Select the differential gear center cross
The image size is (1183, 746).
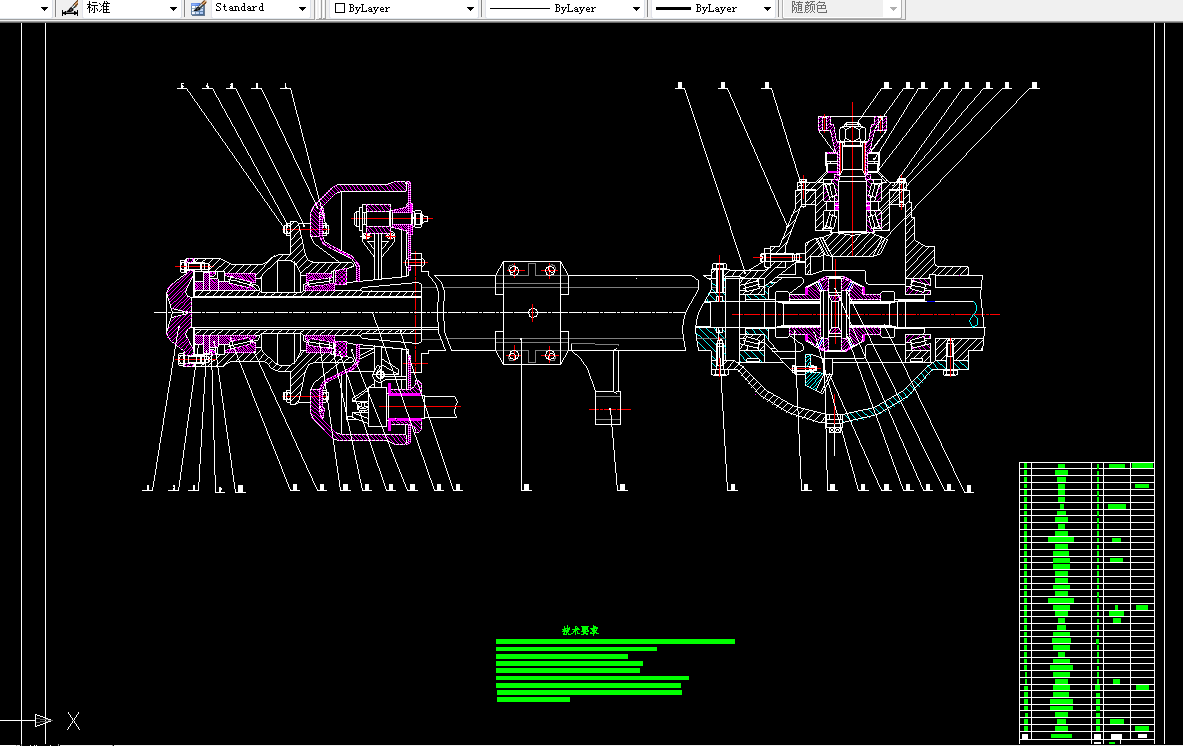click(836, 313)
